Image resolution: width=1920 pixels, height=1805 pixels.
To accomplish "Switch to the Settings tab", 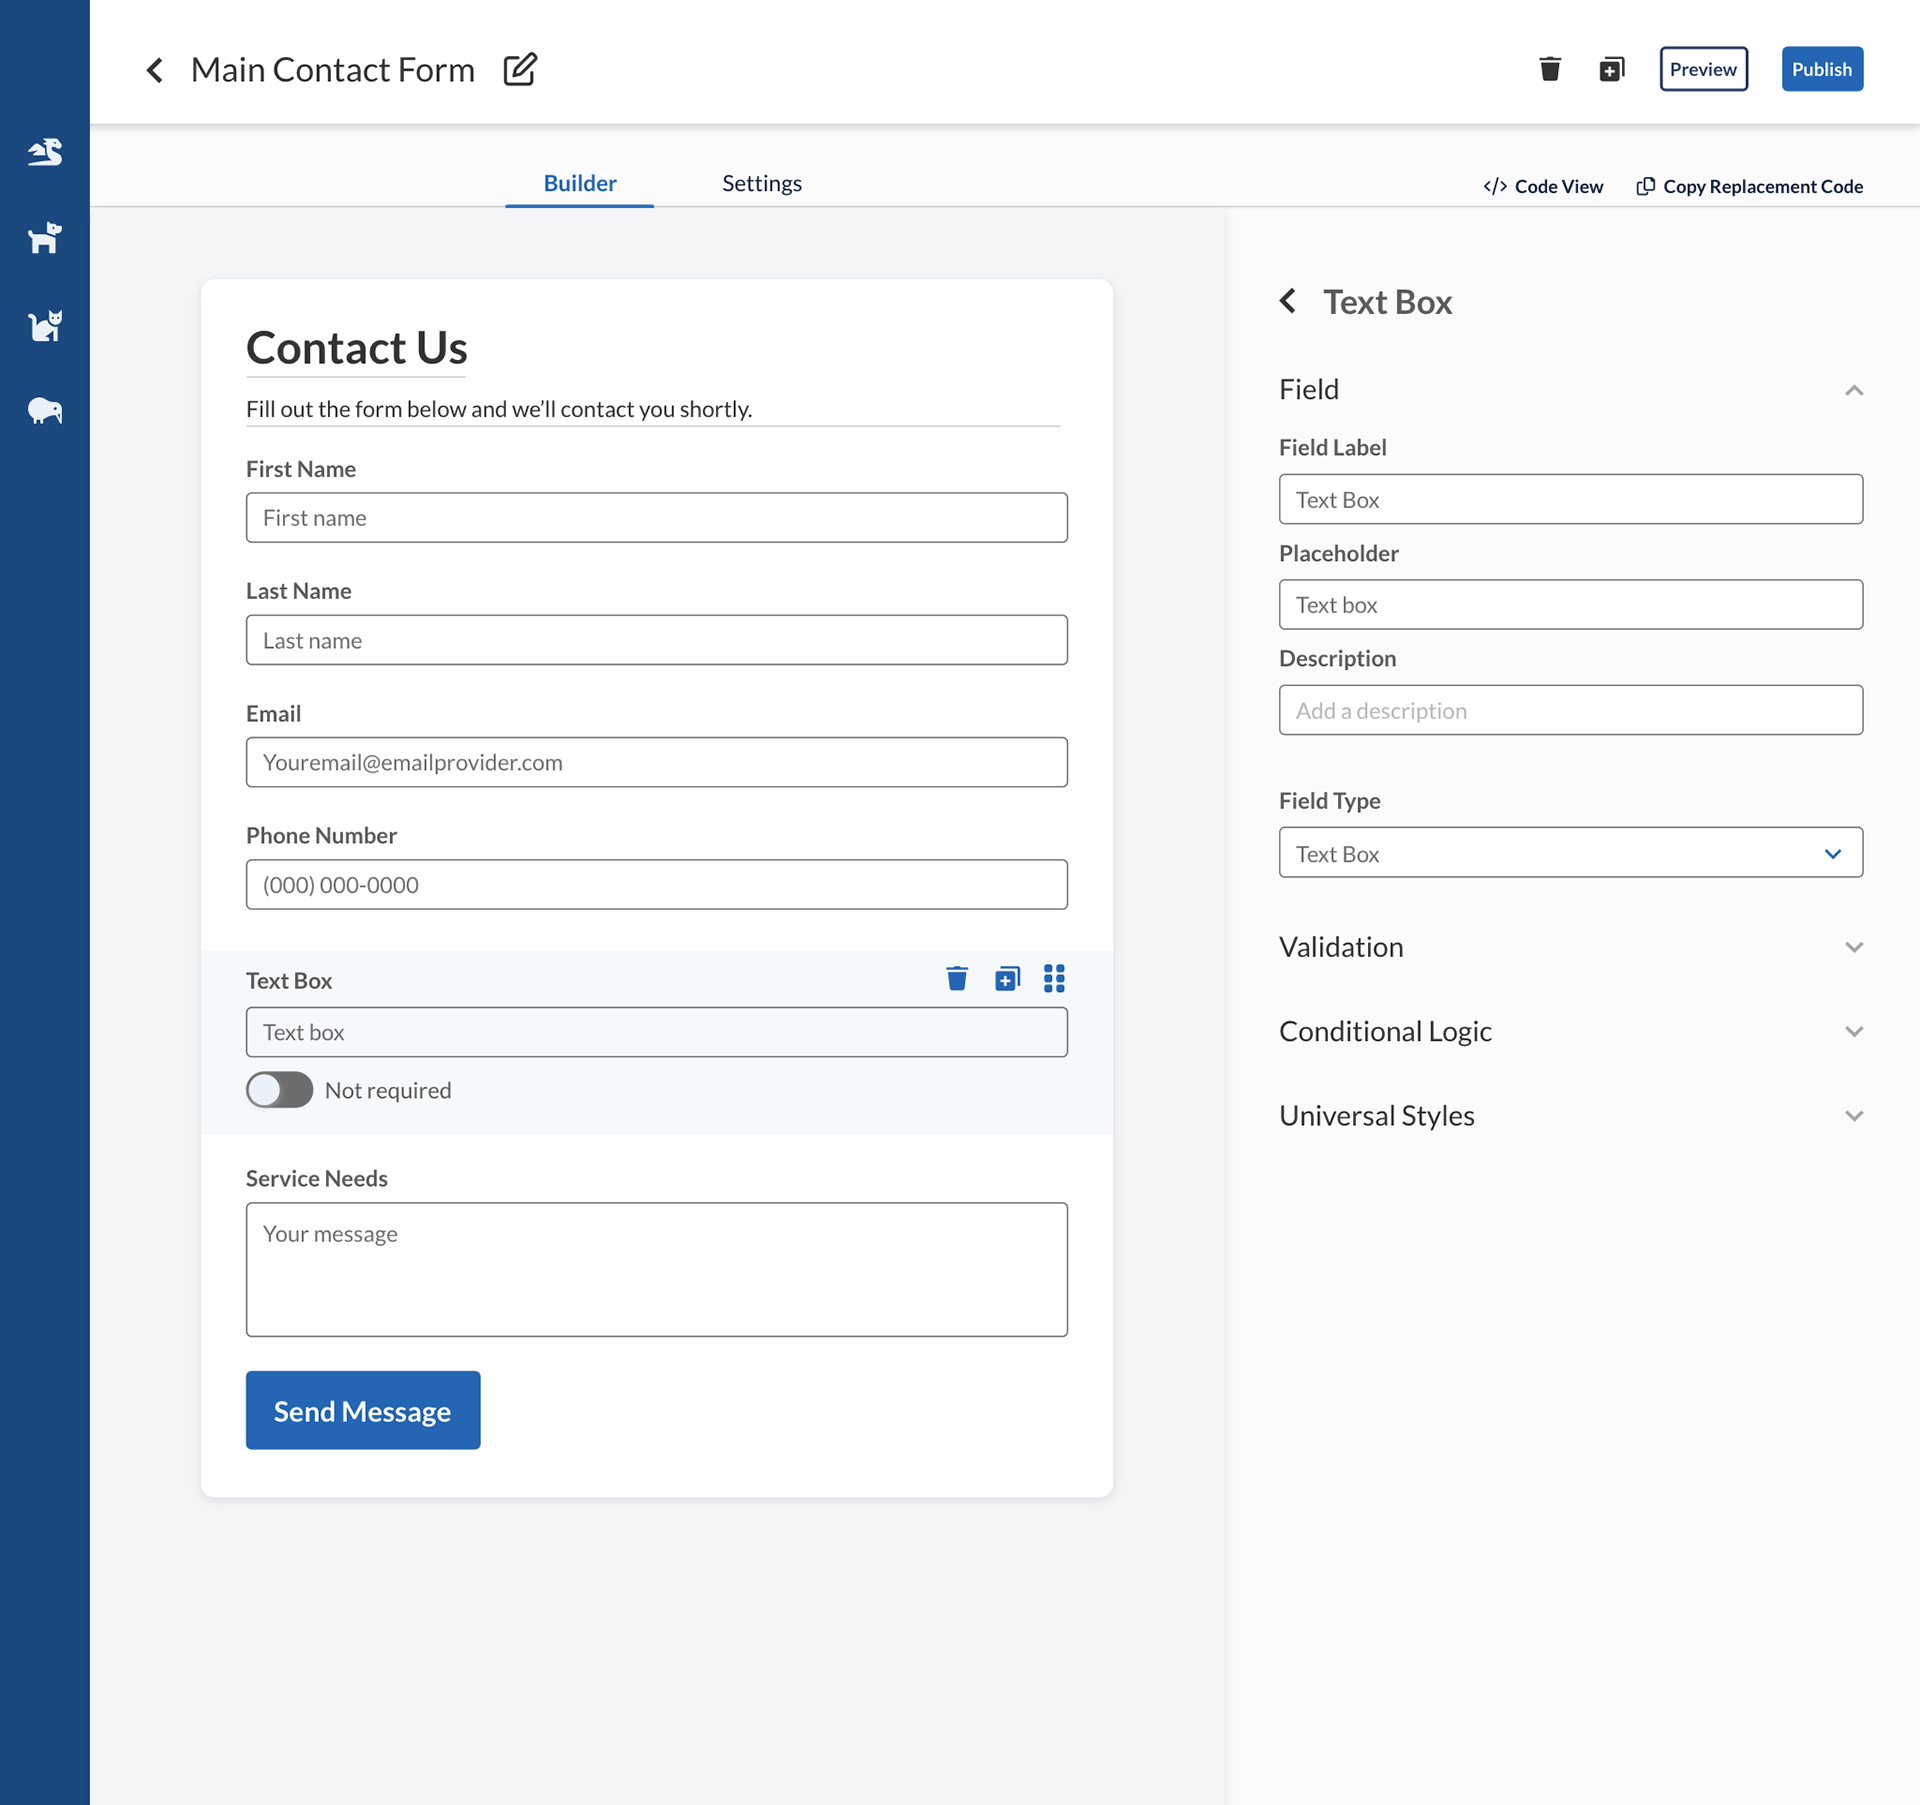I will pyautogui.click(x=762, y=183).
